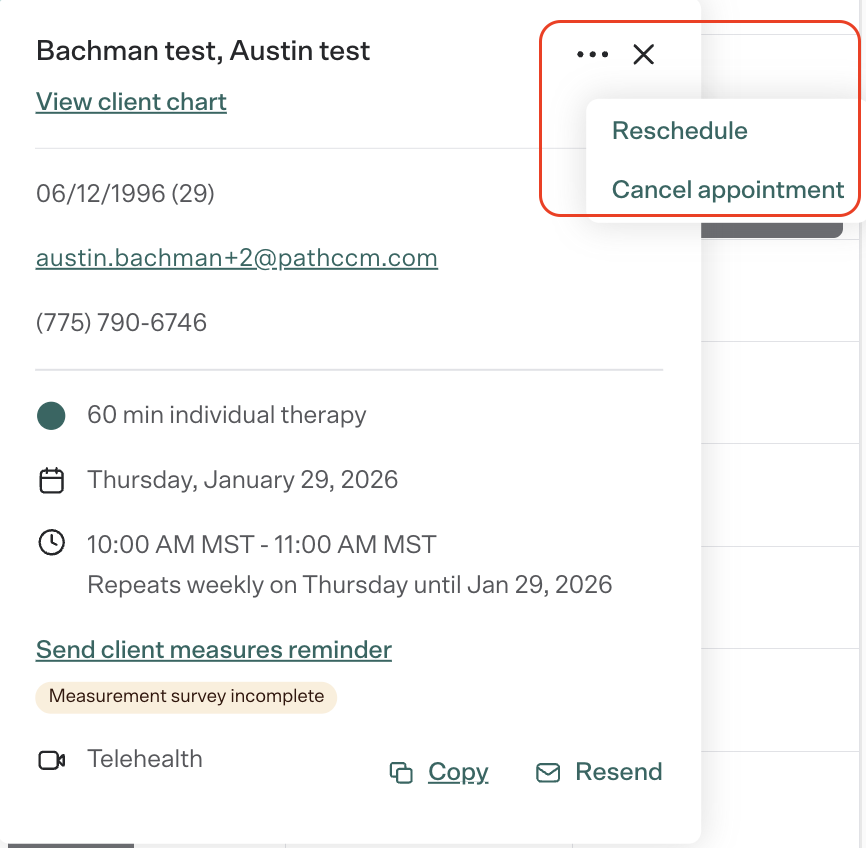Choose Cancel appointment in the menu
The width and height of the screenshot is (866, 848).
(x=727, y=189)
